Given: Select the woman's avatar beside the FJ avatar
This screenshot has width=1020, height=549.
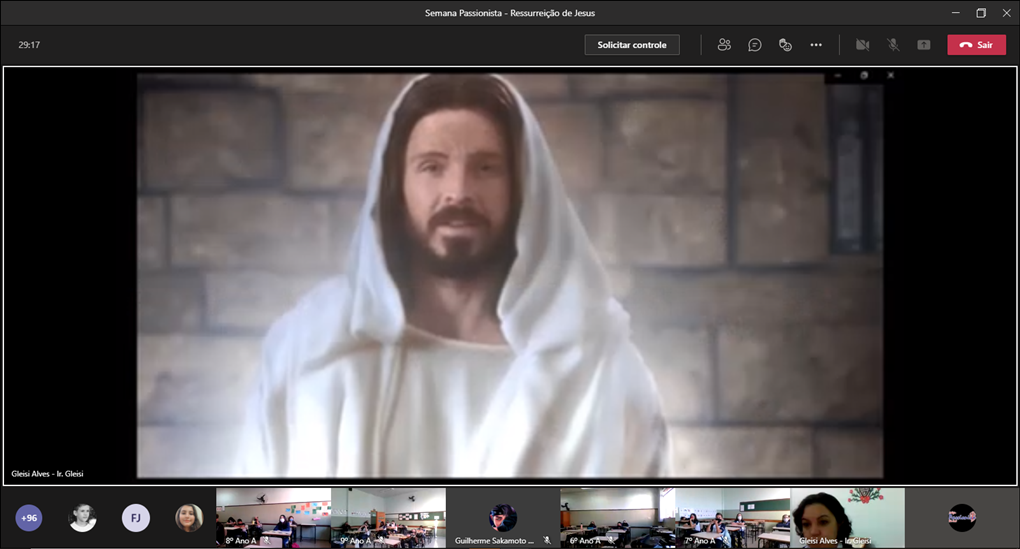Looking at the screenshot, I should 189,518.
